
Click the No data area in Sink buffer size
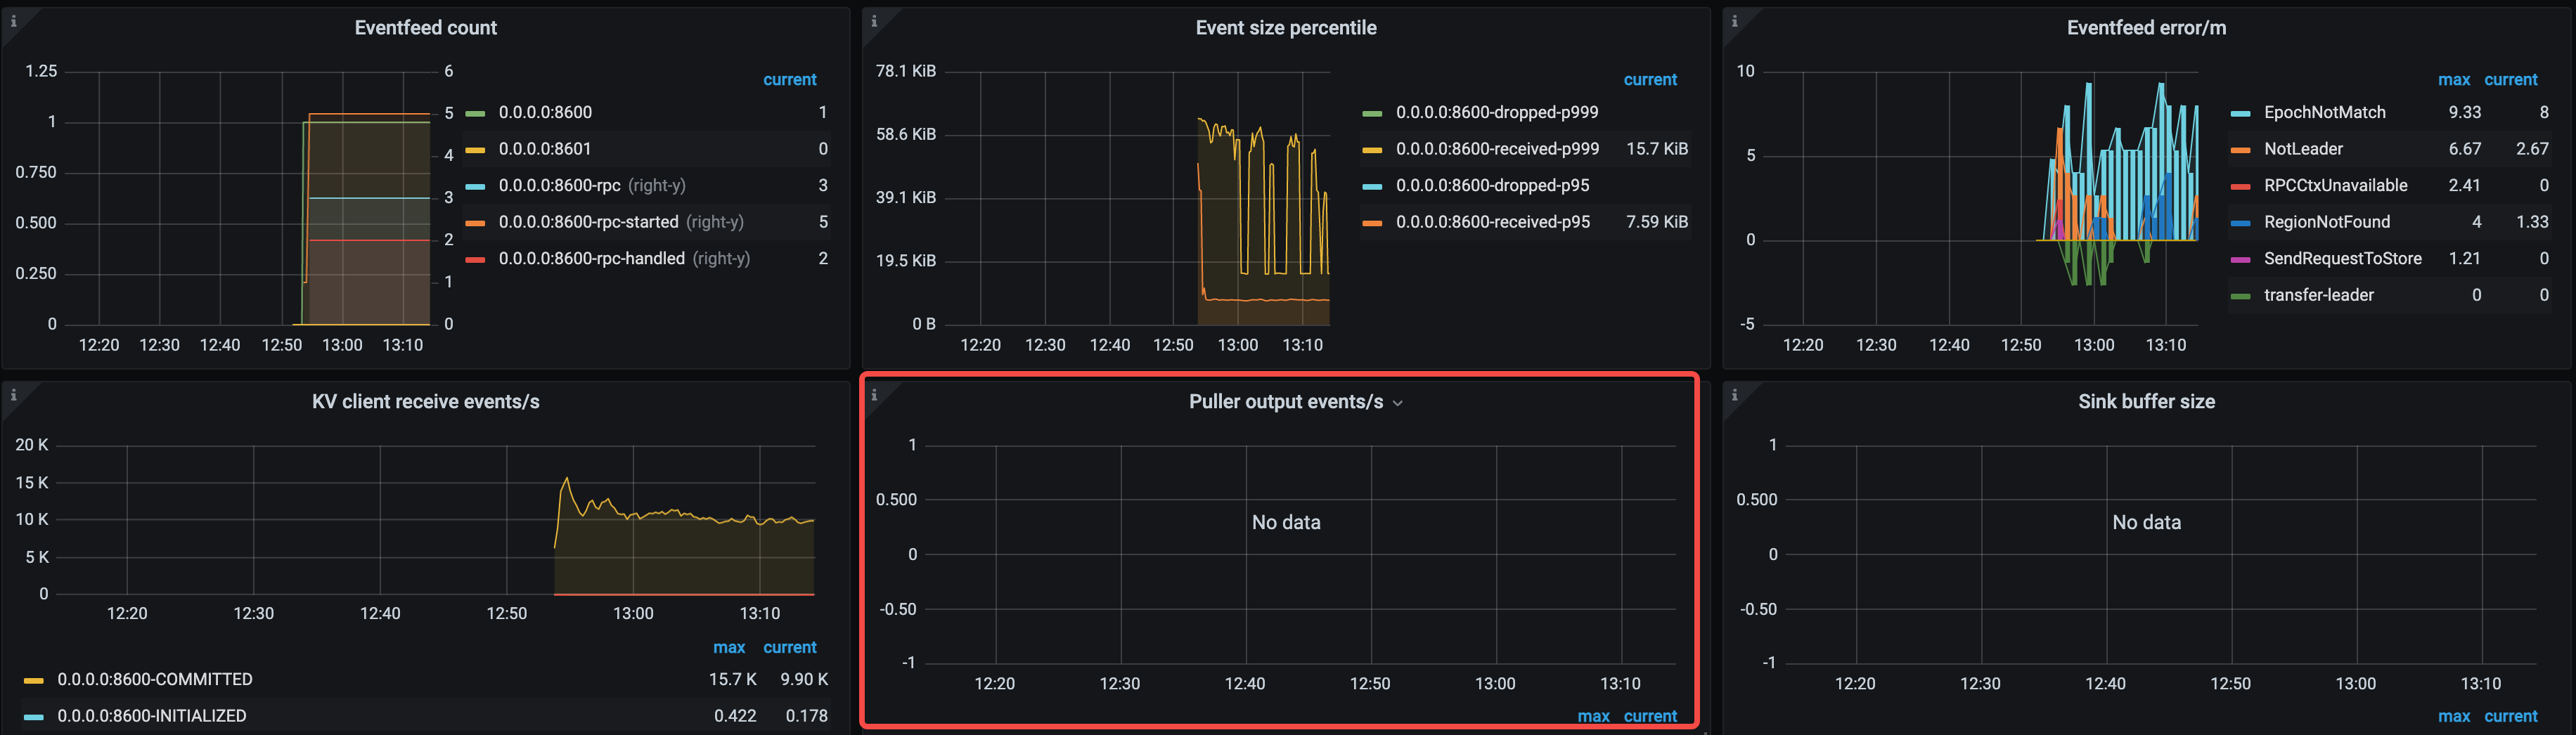[x=2146, y=521]
